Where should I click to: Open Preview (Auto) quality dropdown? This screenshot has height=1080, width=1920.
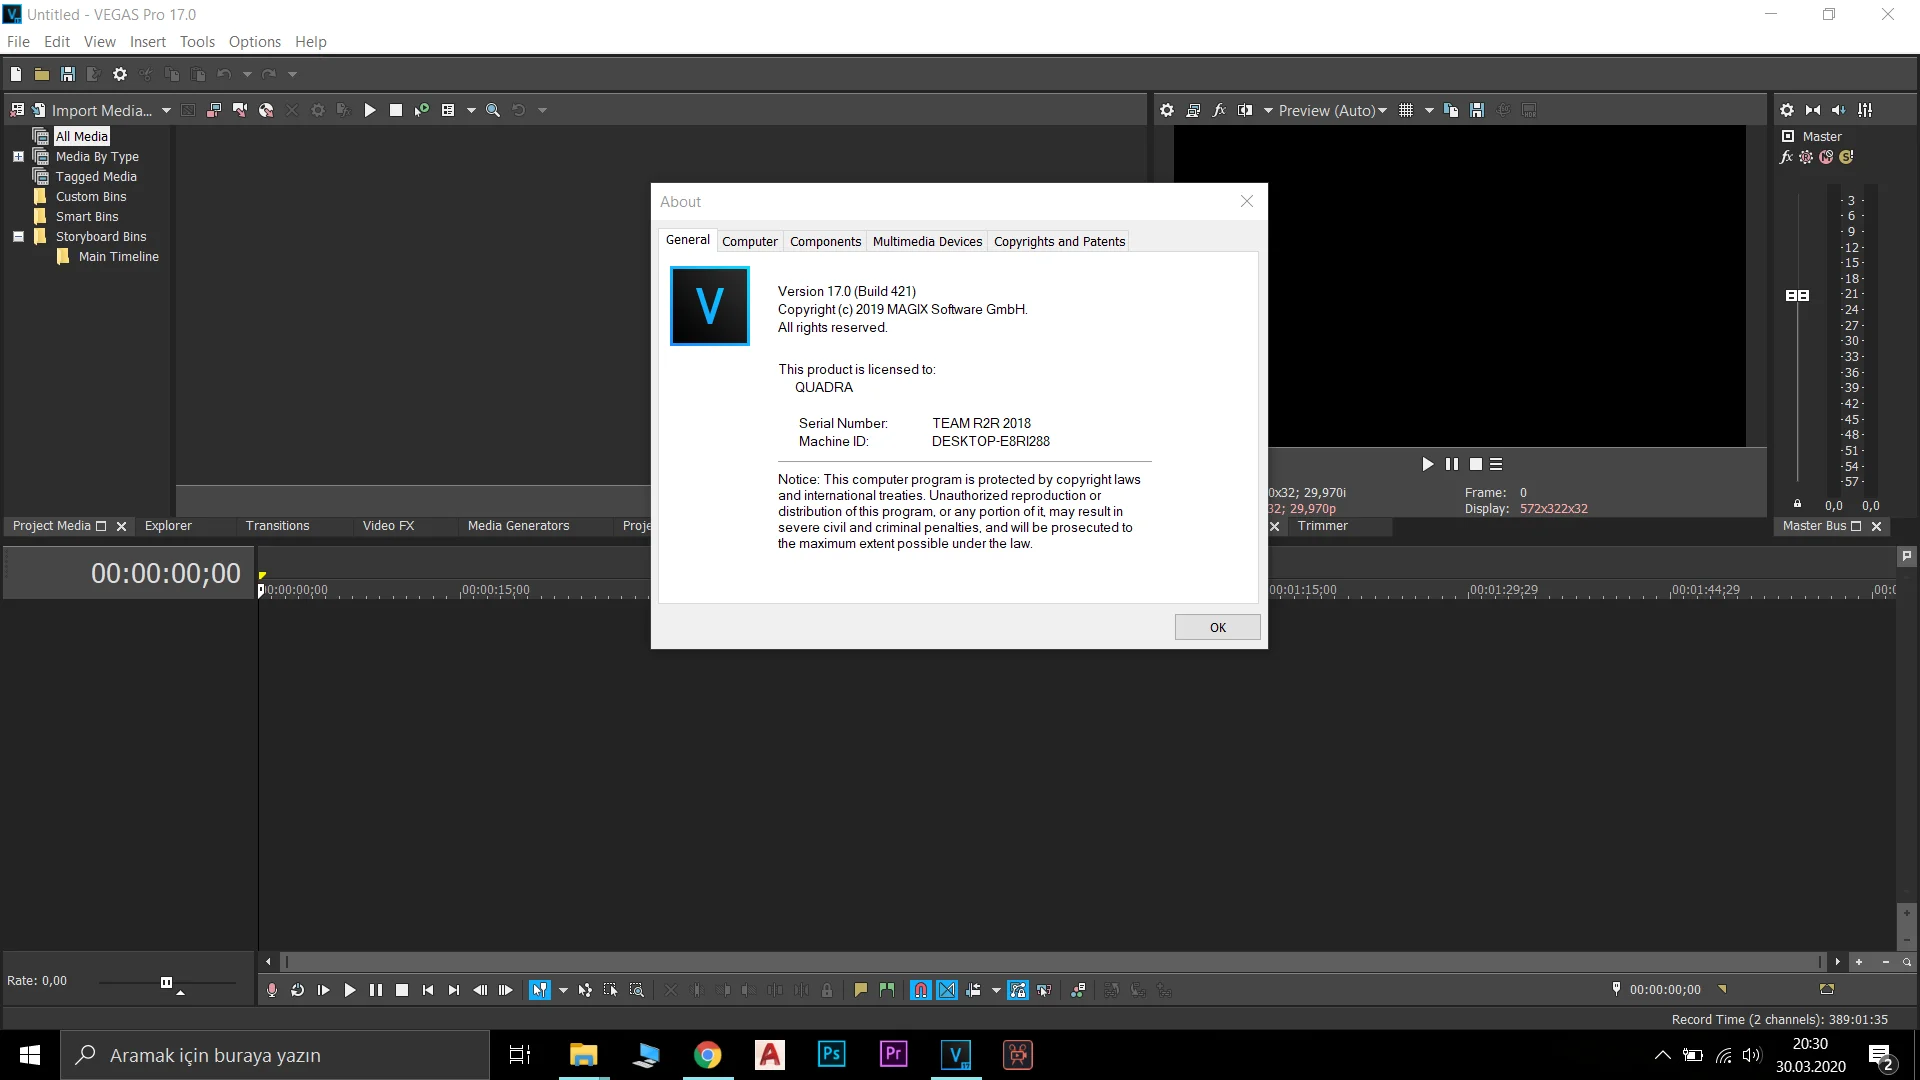[x=1332, y=110]
